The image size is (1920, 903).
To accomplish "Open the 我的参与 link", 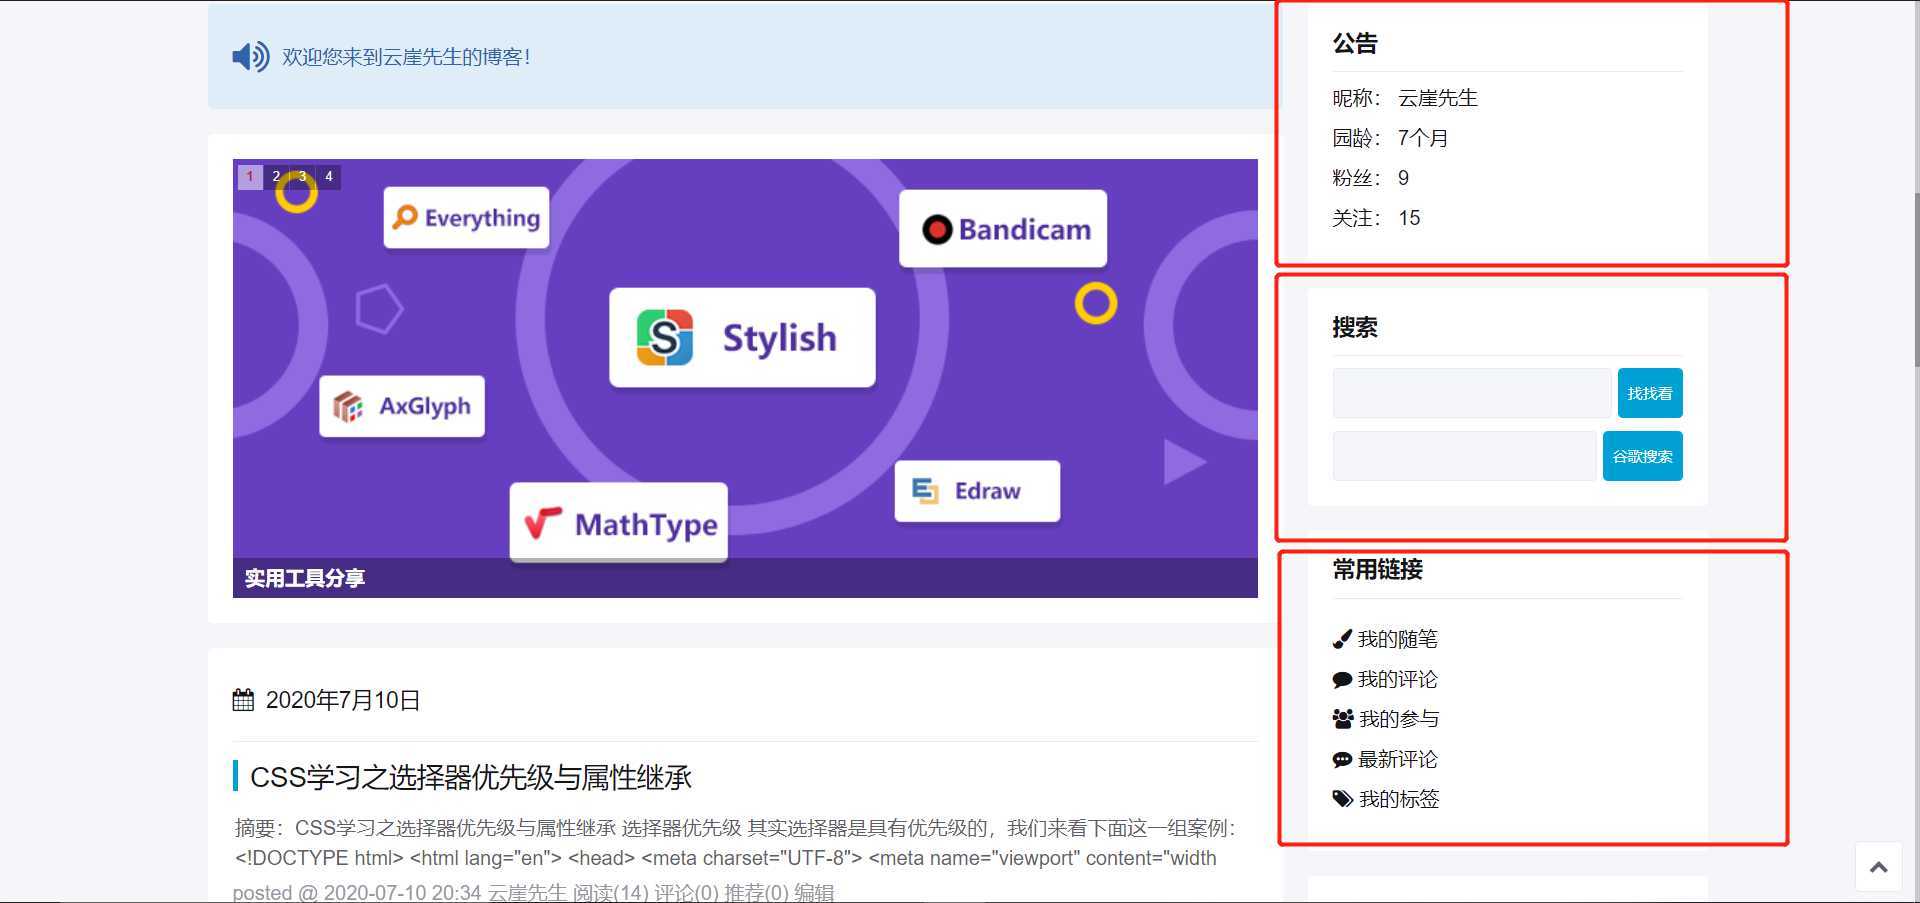I will coord(1400,719).
